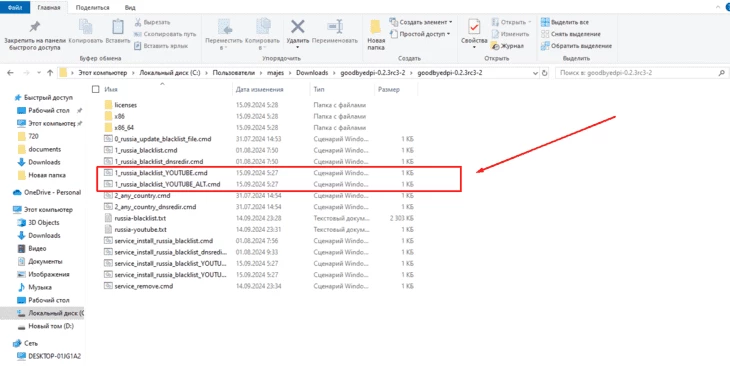Click the refresh button by address bar
Image resolution: width=730 pixels, height=366 pixels.
click(545, 73)
